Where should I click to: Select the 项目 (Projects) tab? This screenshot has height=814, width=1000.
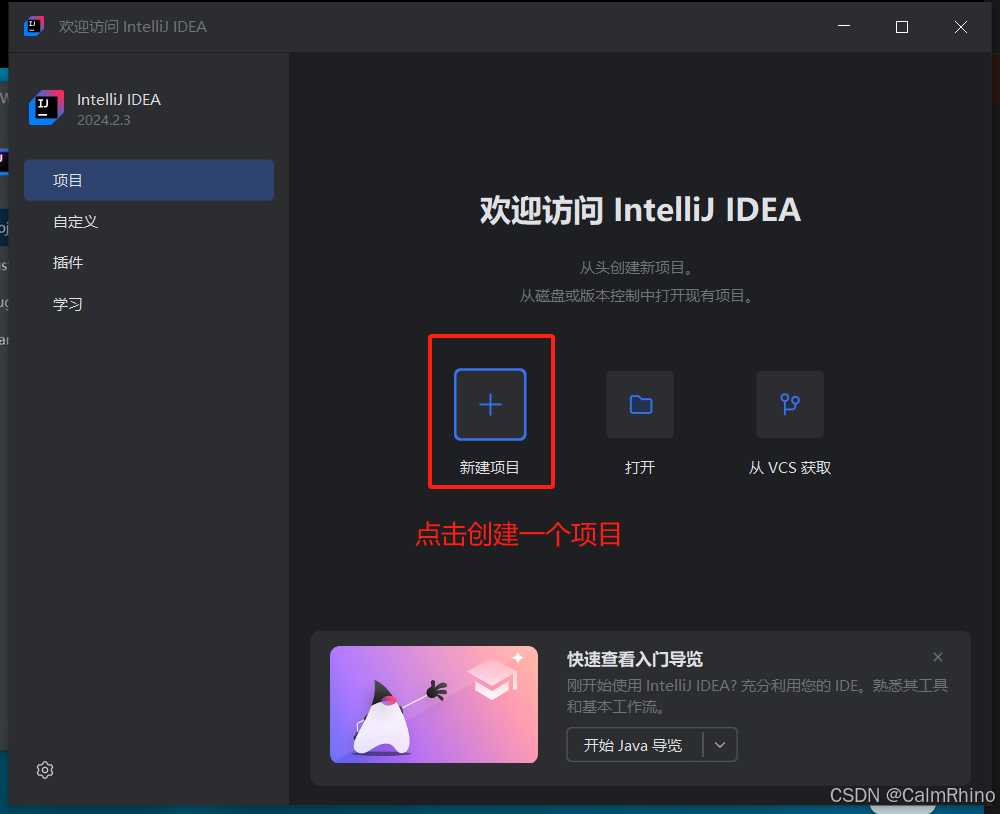[x=149, y=180]
